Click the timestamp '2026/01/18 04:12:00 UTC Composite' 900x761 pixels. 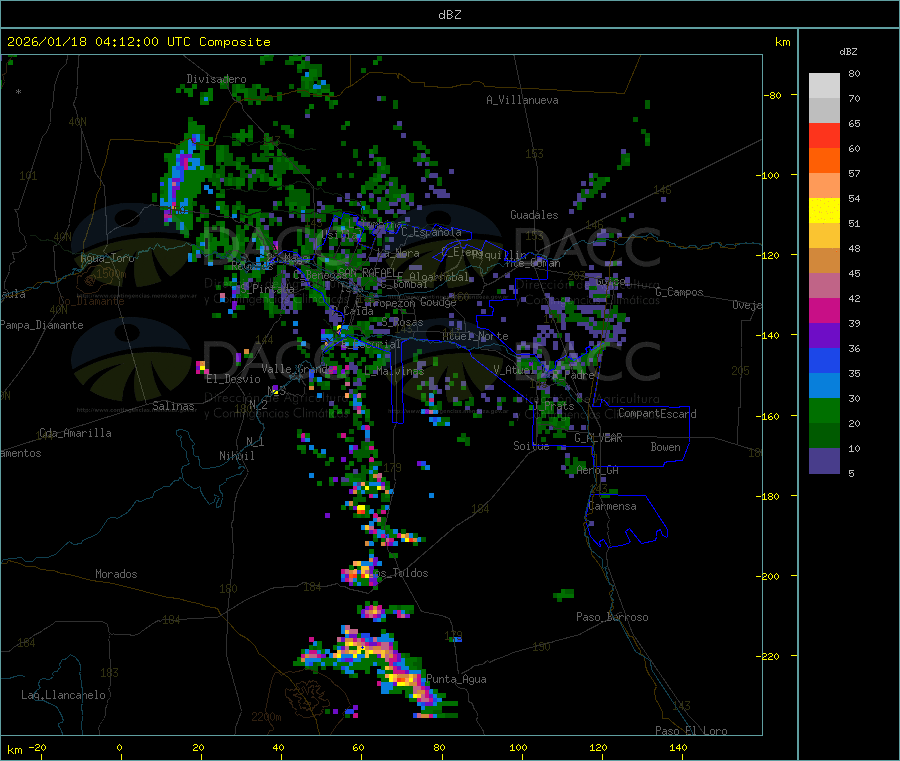point(138,42)
